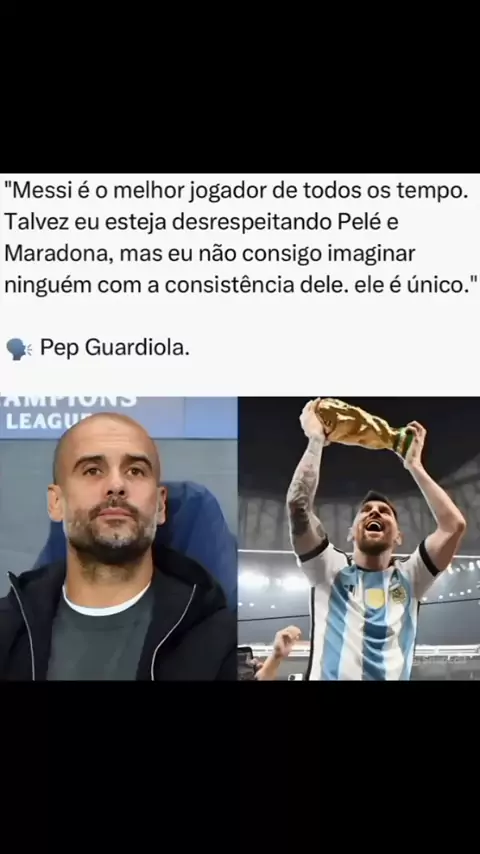Click the golden trophy held overhead
Viewport: 480px width, 854px height.
362,426
